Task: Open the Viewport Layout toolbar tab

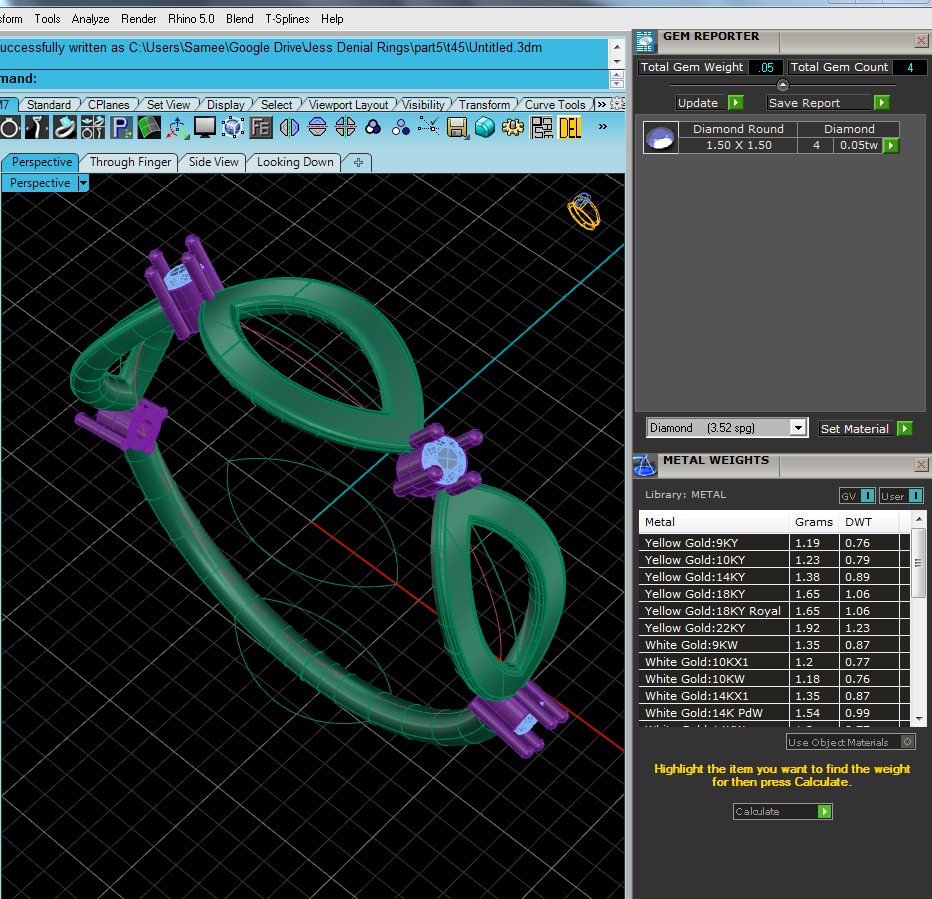Action: pyautogui.click(x=348, y=105)
